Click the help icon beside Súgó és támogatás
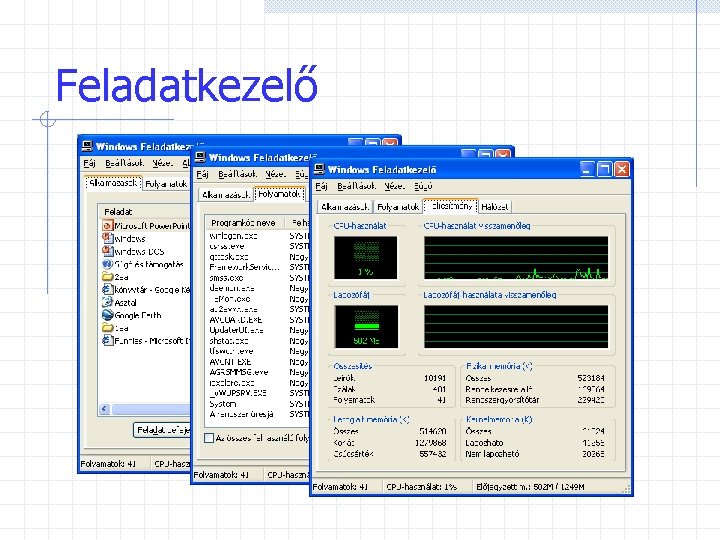 107,264
